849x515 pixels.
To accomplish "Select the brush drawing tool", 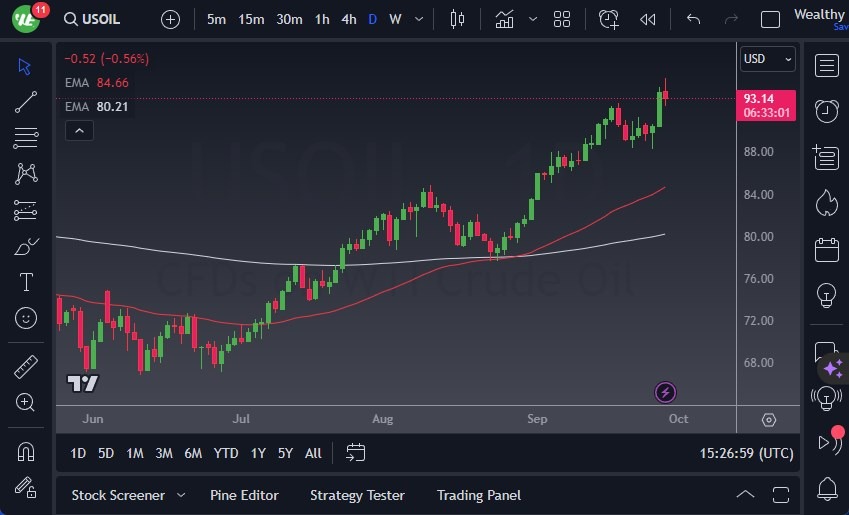I will [26, 246].
